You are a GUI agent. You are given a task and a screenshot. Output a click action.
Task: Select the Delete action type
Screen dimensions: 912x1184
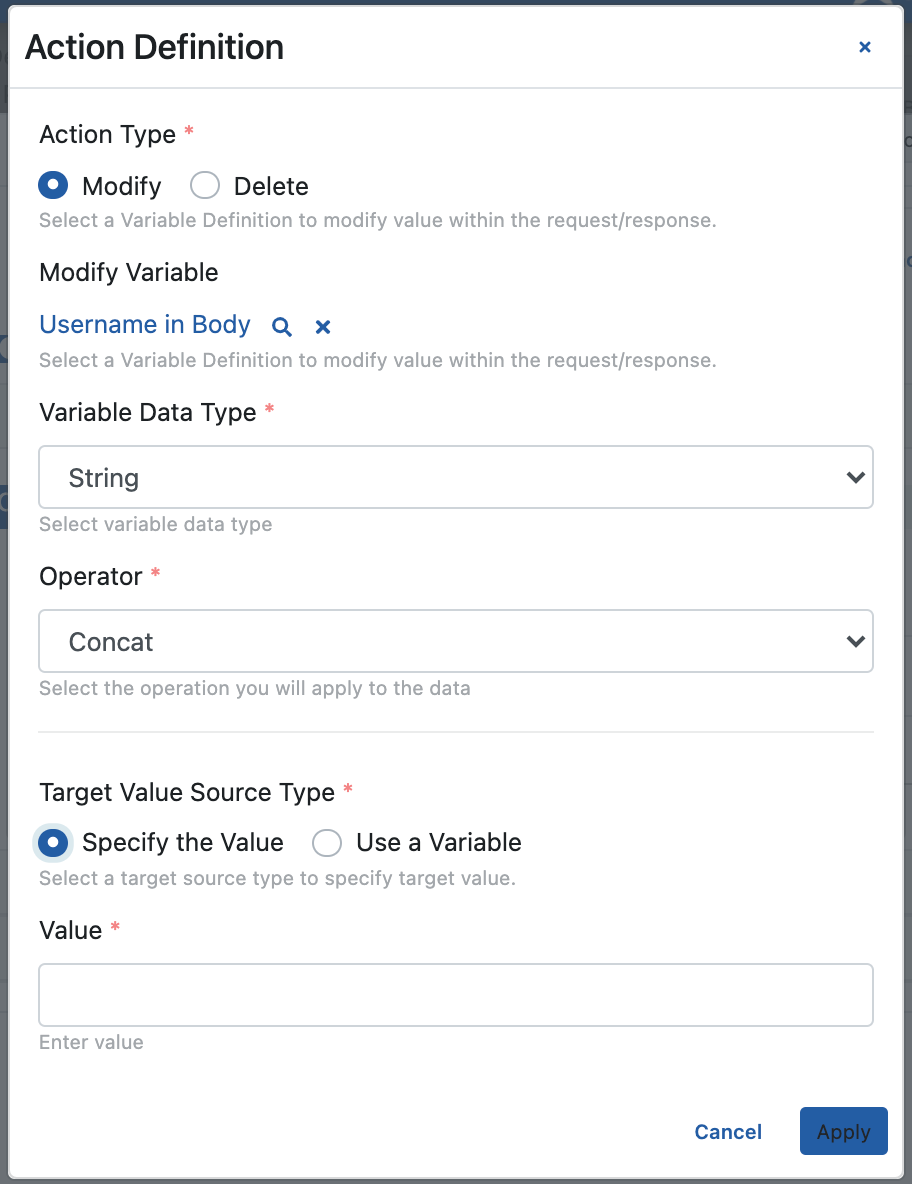pyautogui.click(x=205, y=186)
